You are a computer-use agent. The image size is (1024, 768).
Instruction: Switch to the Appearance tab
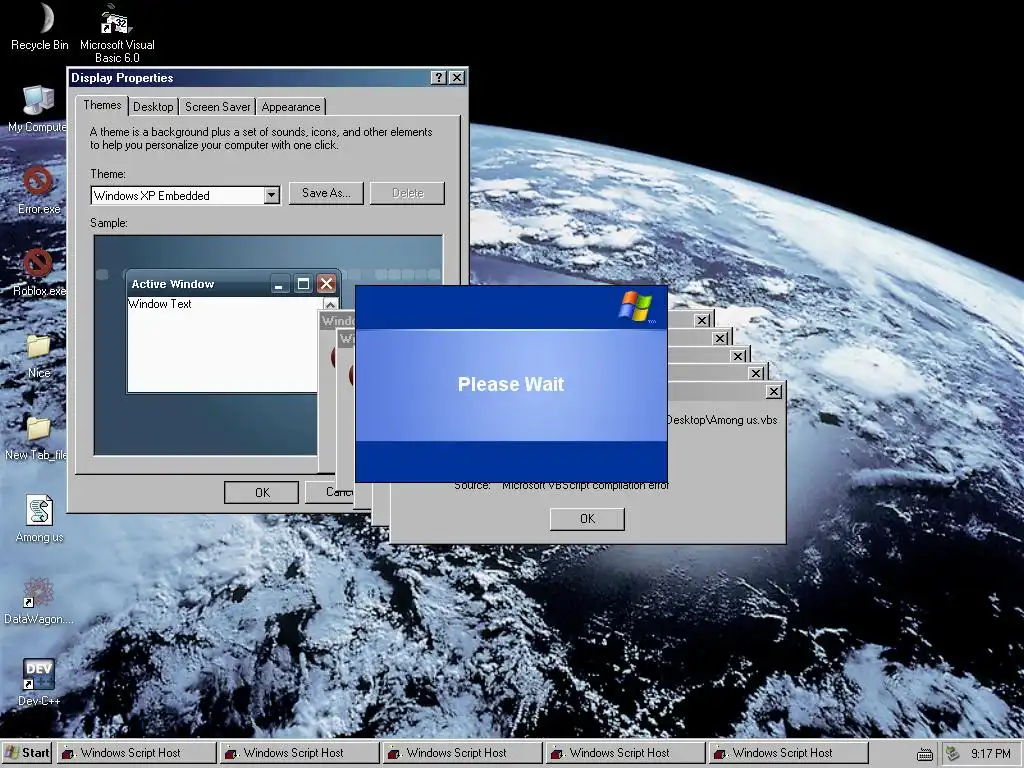pos(291,107)
